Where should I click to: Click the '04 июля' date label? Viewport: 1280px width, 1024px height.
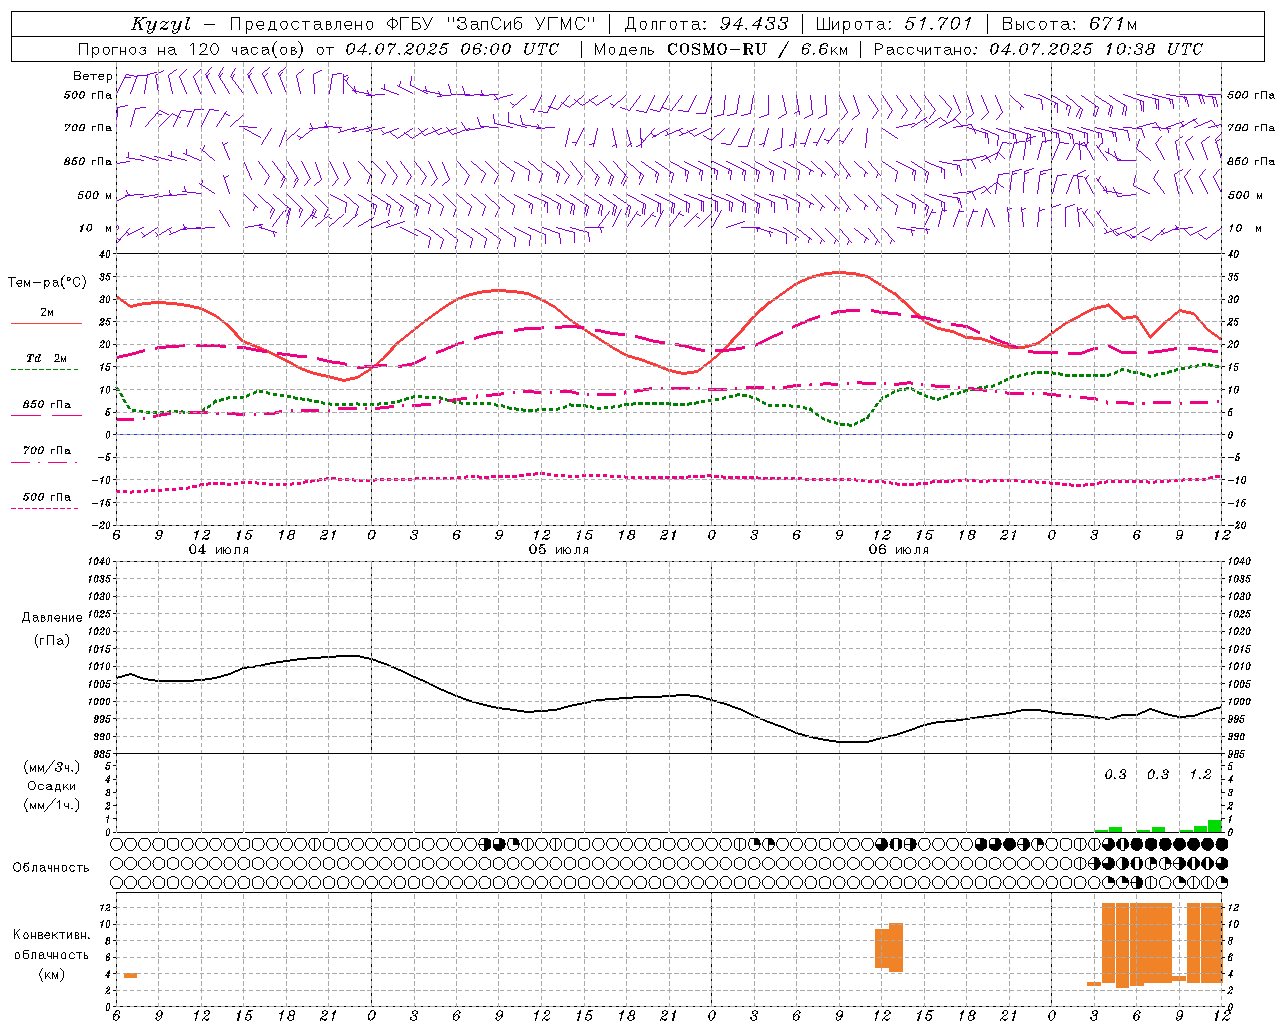219,550
